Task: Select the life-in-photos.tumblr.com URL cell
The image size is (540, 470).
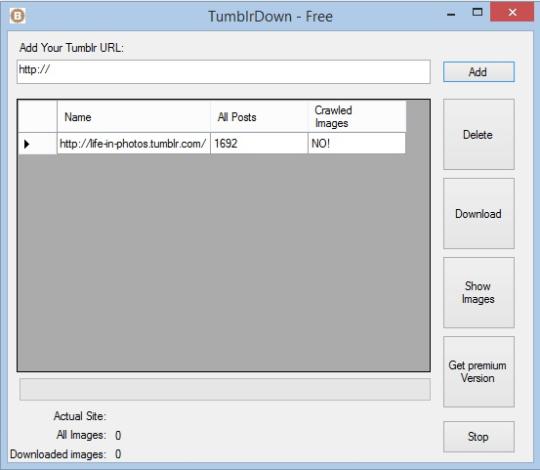Action: tap(134, 143)
